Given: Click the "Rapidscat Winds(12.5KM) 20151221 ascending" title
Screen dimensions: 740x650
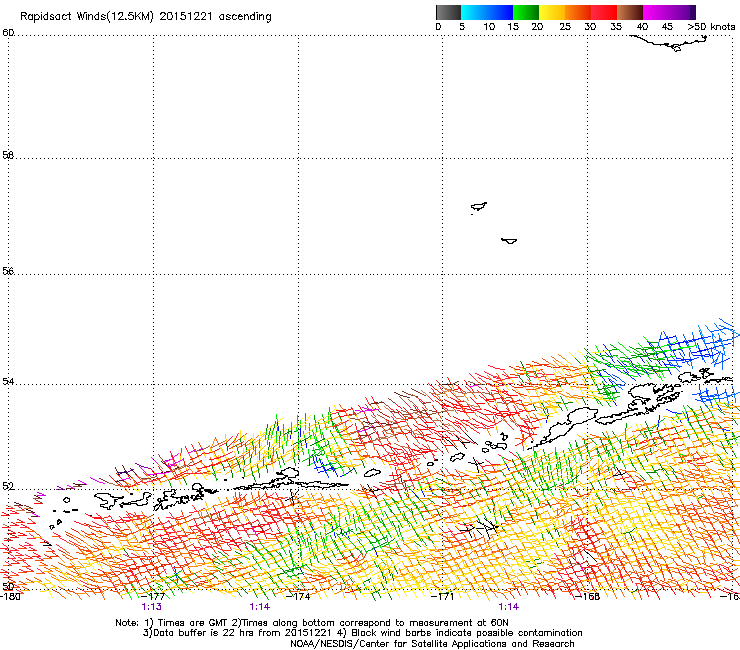Looking at the screenshot, I should 146,17.
